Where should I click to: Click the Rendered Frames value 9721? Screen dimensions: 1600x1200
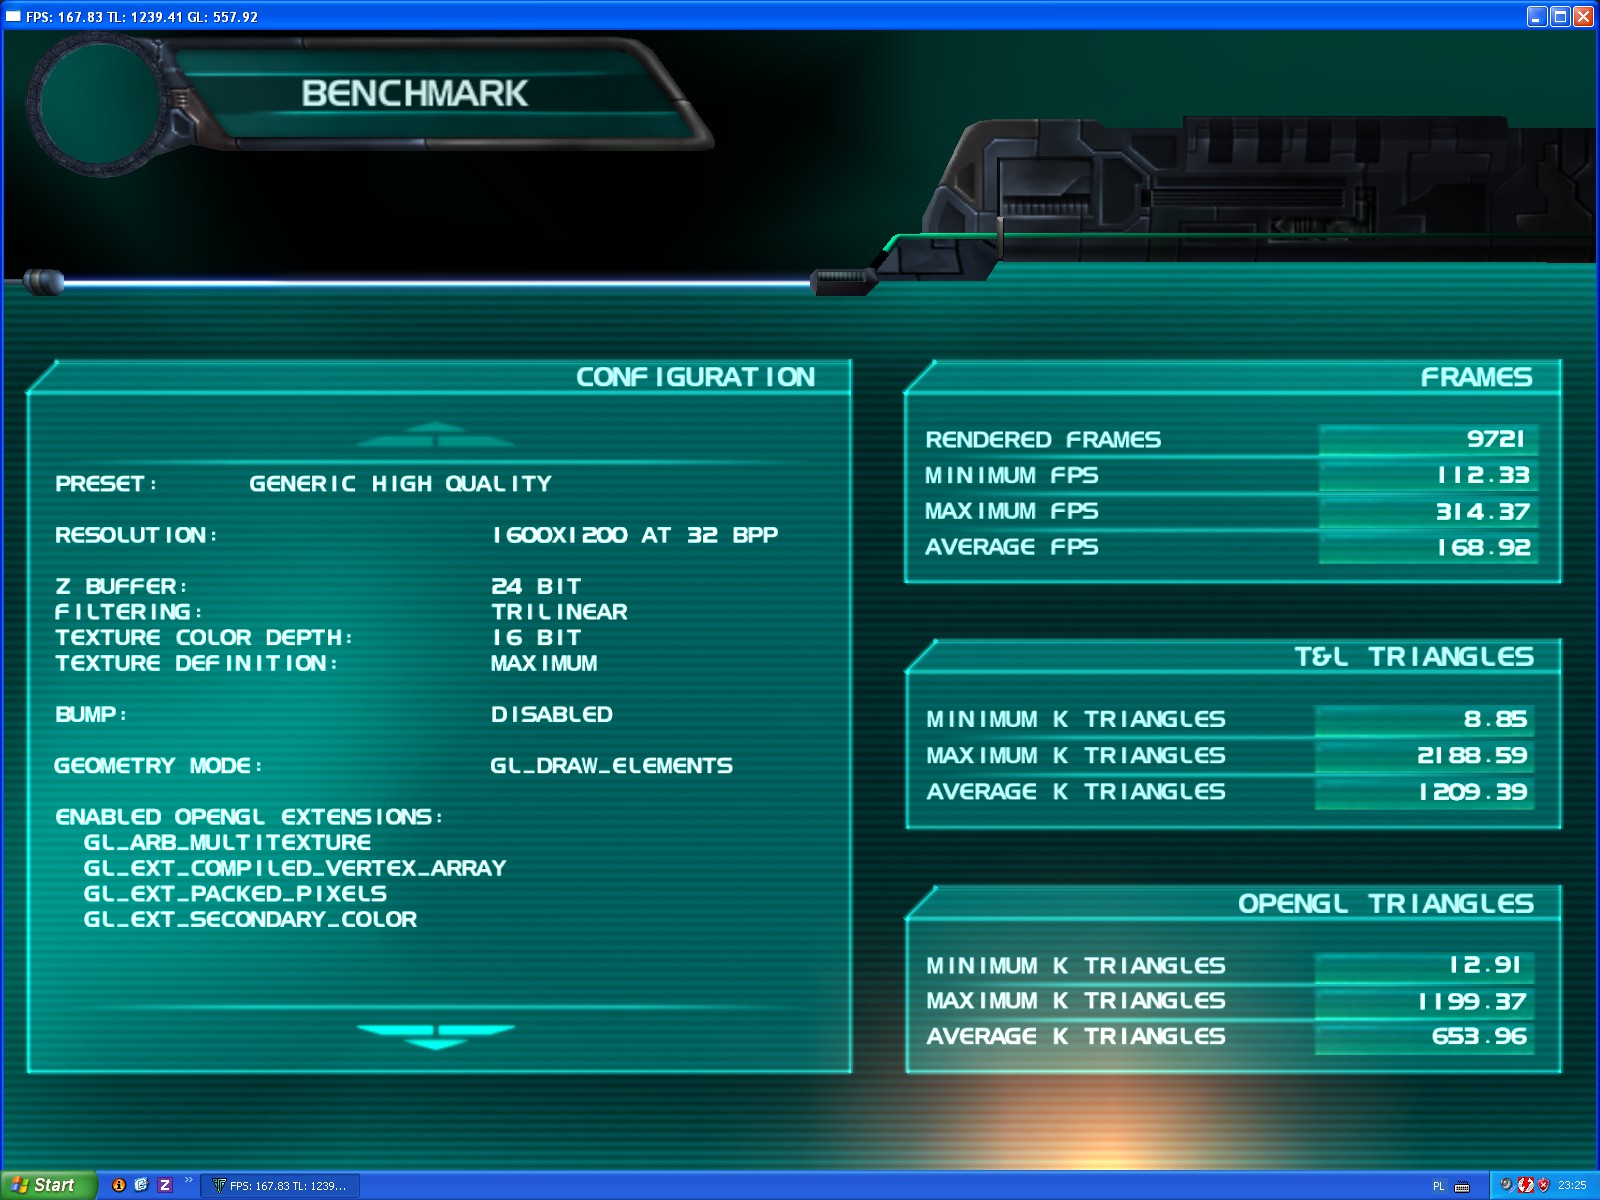coord(1495,439)
